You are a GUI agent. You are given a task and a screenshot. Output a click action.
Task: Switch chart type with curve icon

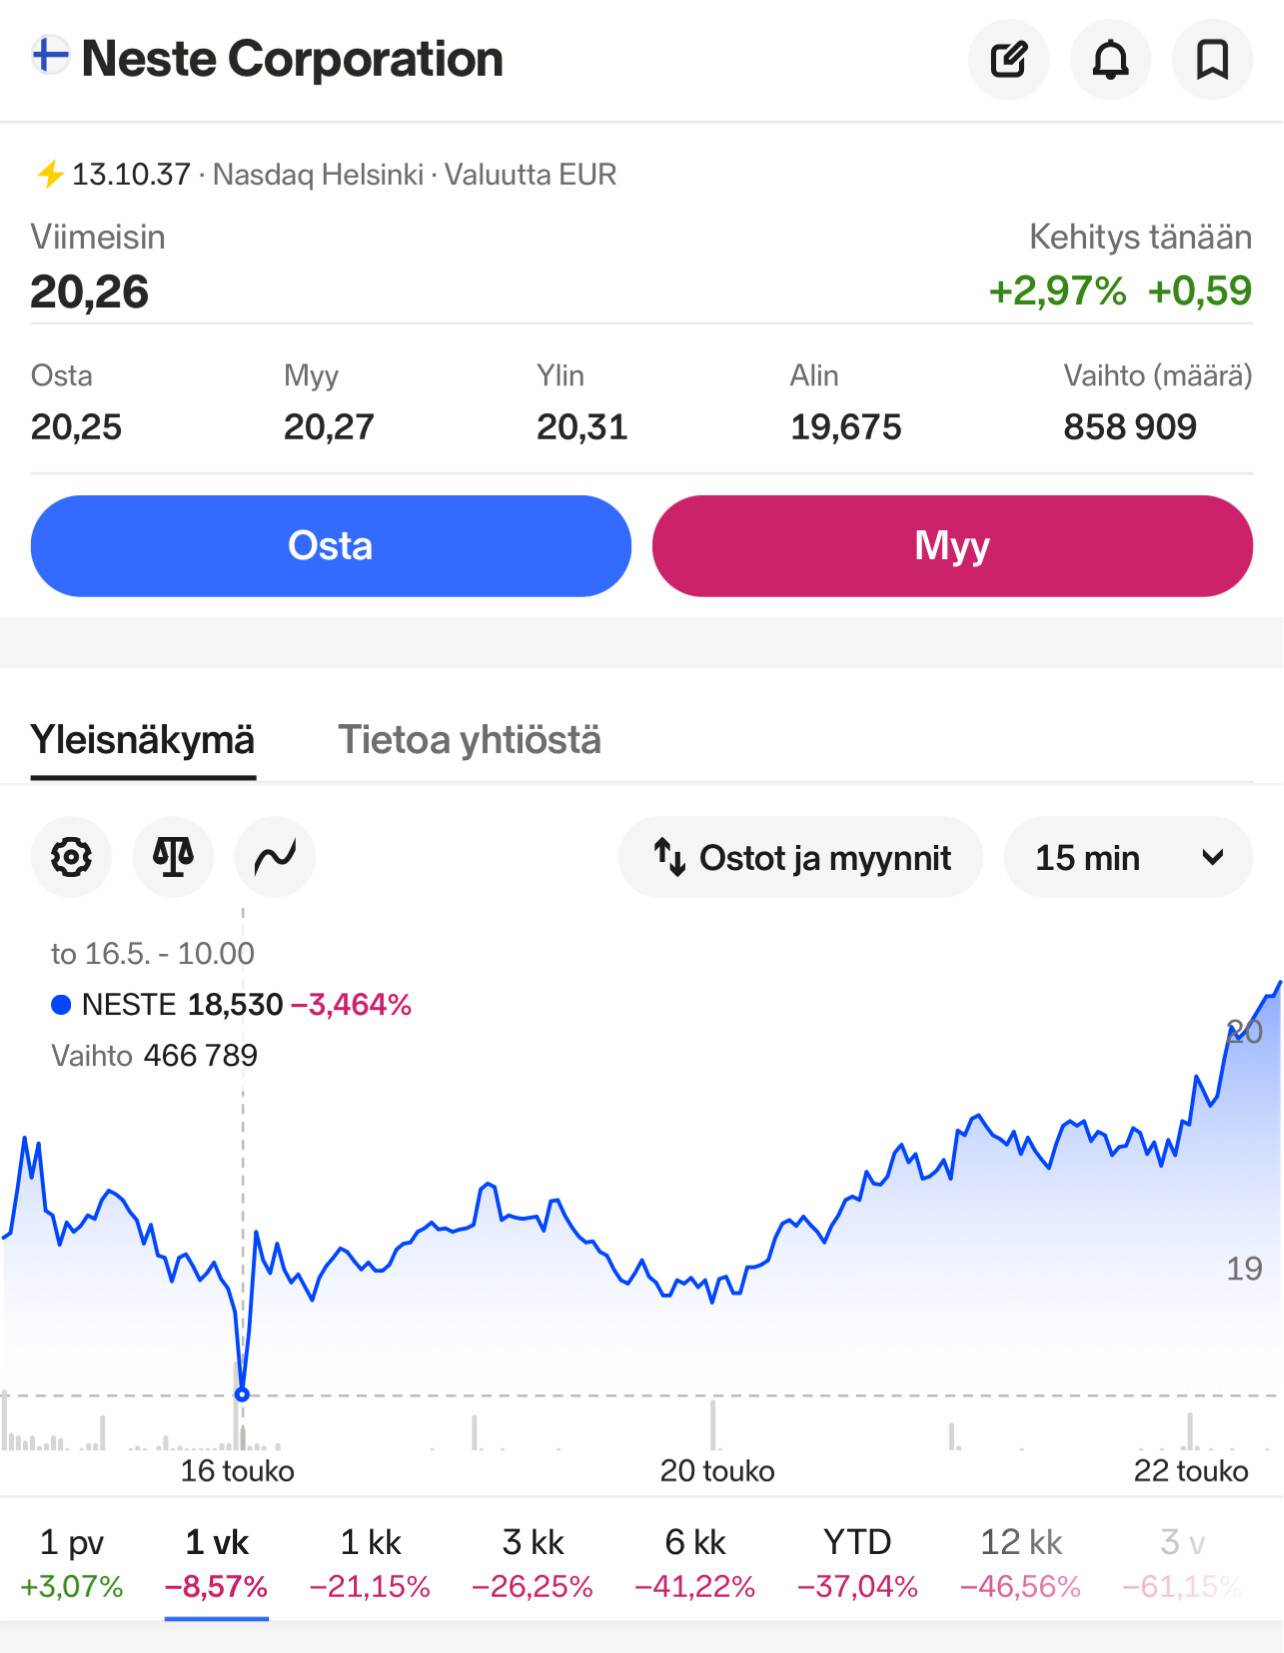click(275, 857)
